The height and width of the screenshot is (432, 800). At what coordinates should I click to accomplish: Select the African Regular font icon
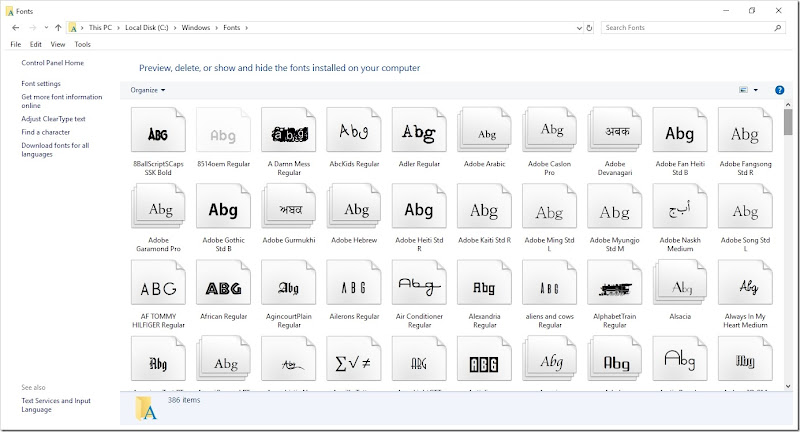click(223, 283)
